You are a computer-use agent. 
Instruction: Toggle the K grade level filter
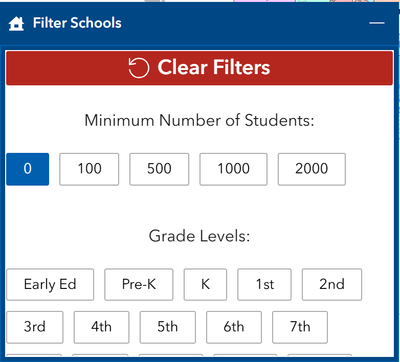tap(205, 285)
